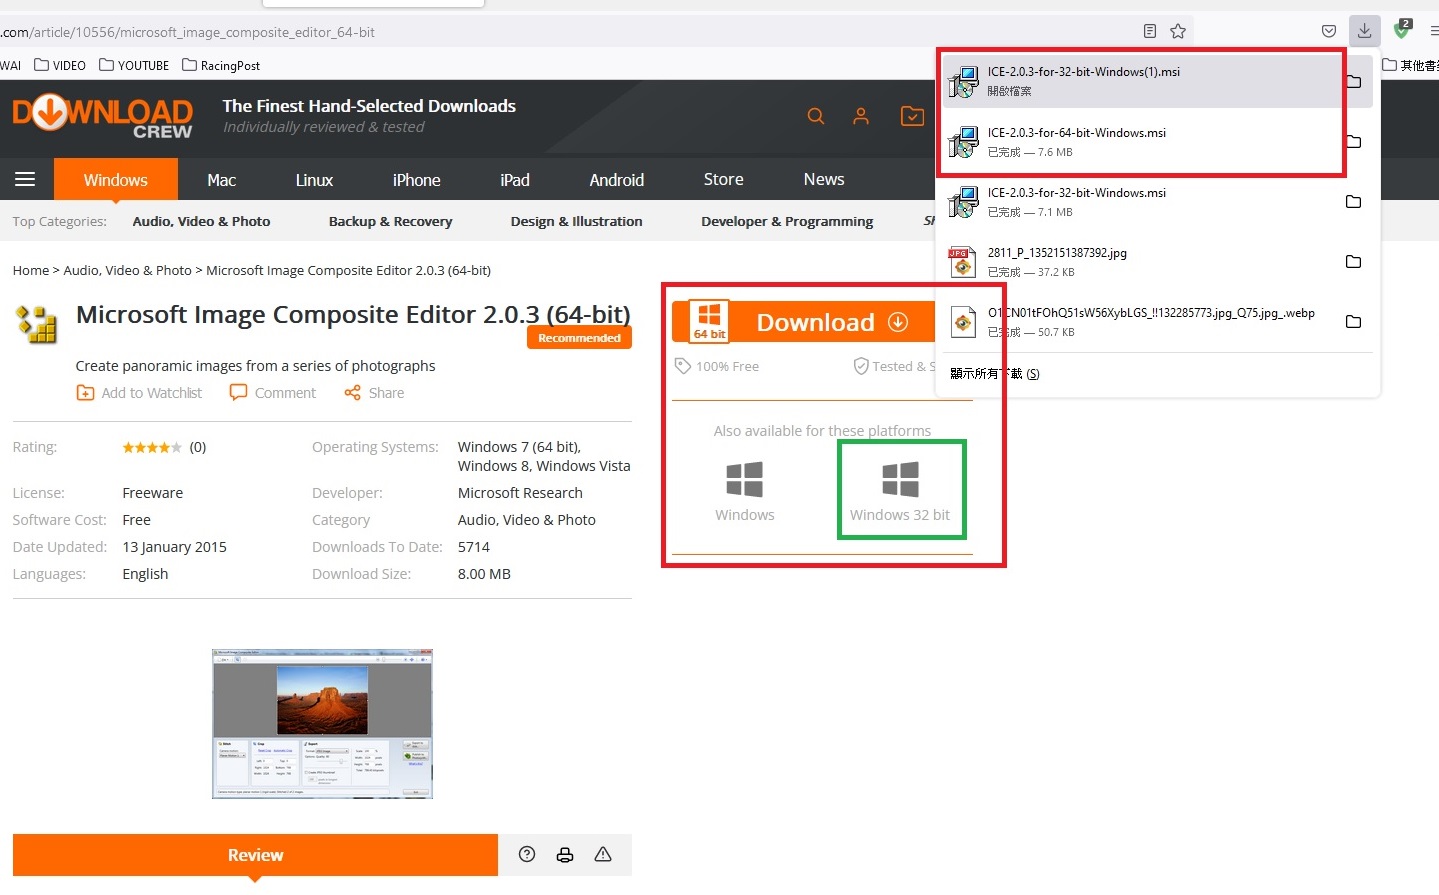1439x895 pixels.
Task: Toggle reader view icon in address bar
Action: [1150, 31]
